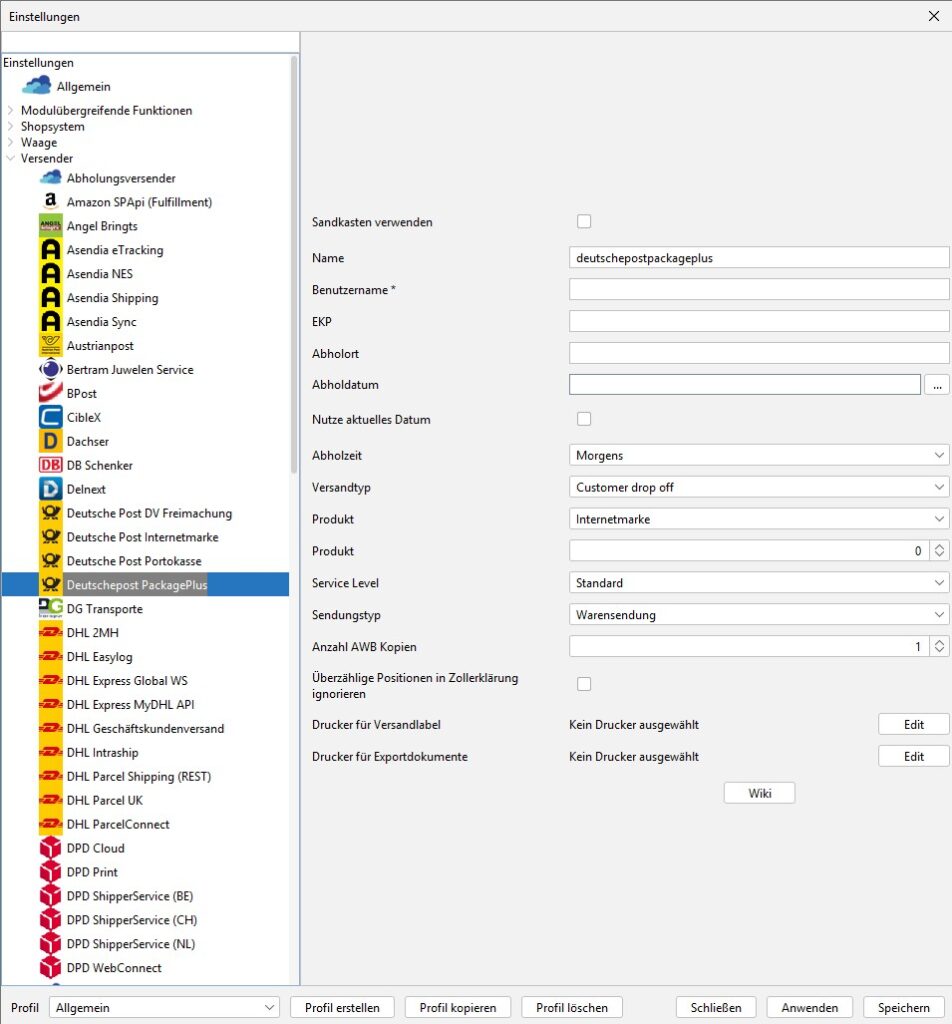Select Deutsche Post Internetmarke in the tree
The image size is (952, 1024).
[142, 537]
